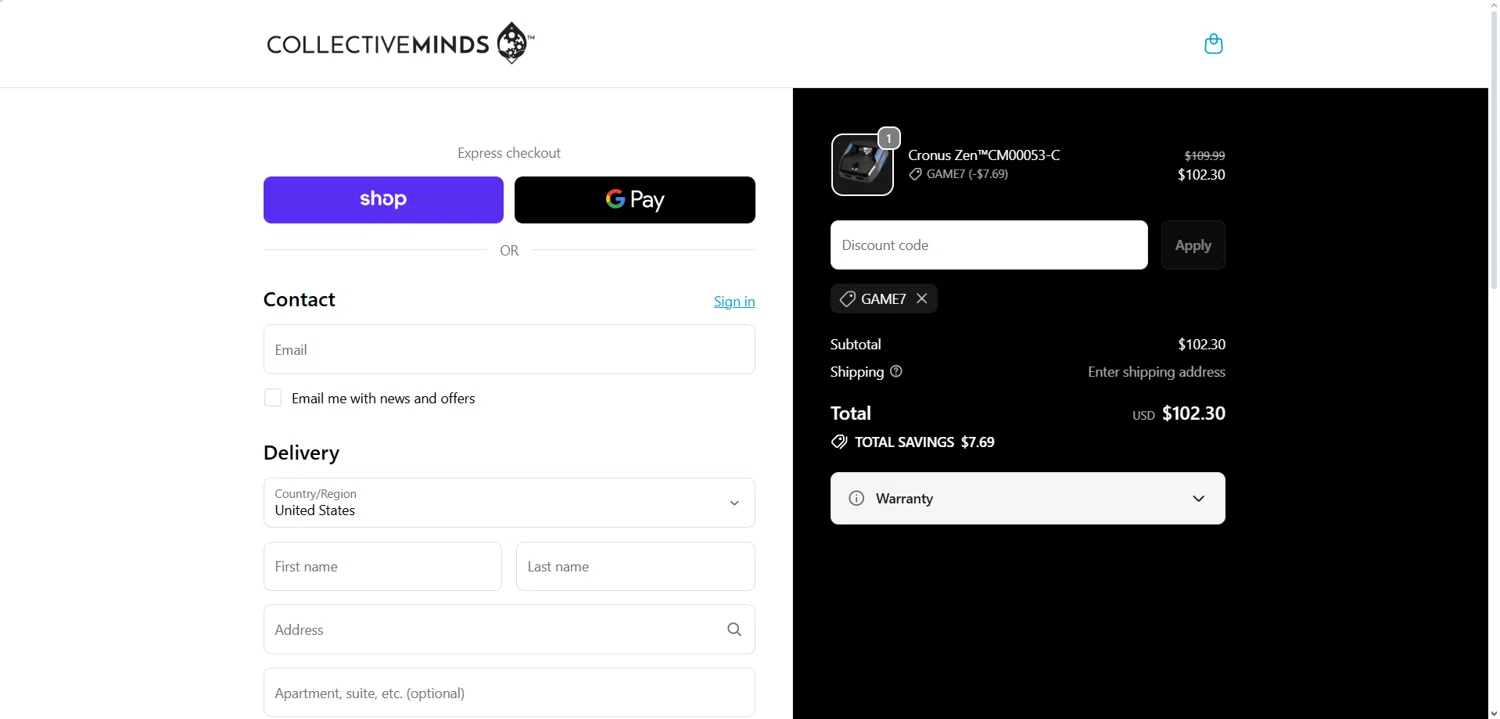The height and width of the screenshot is (719, 1500).
Task: Click the CollectiveMinds logo
Action: click(400, 44)
